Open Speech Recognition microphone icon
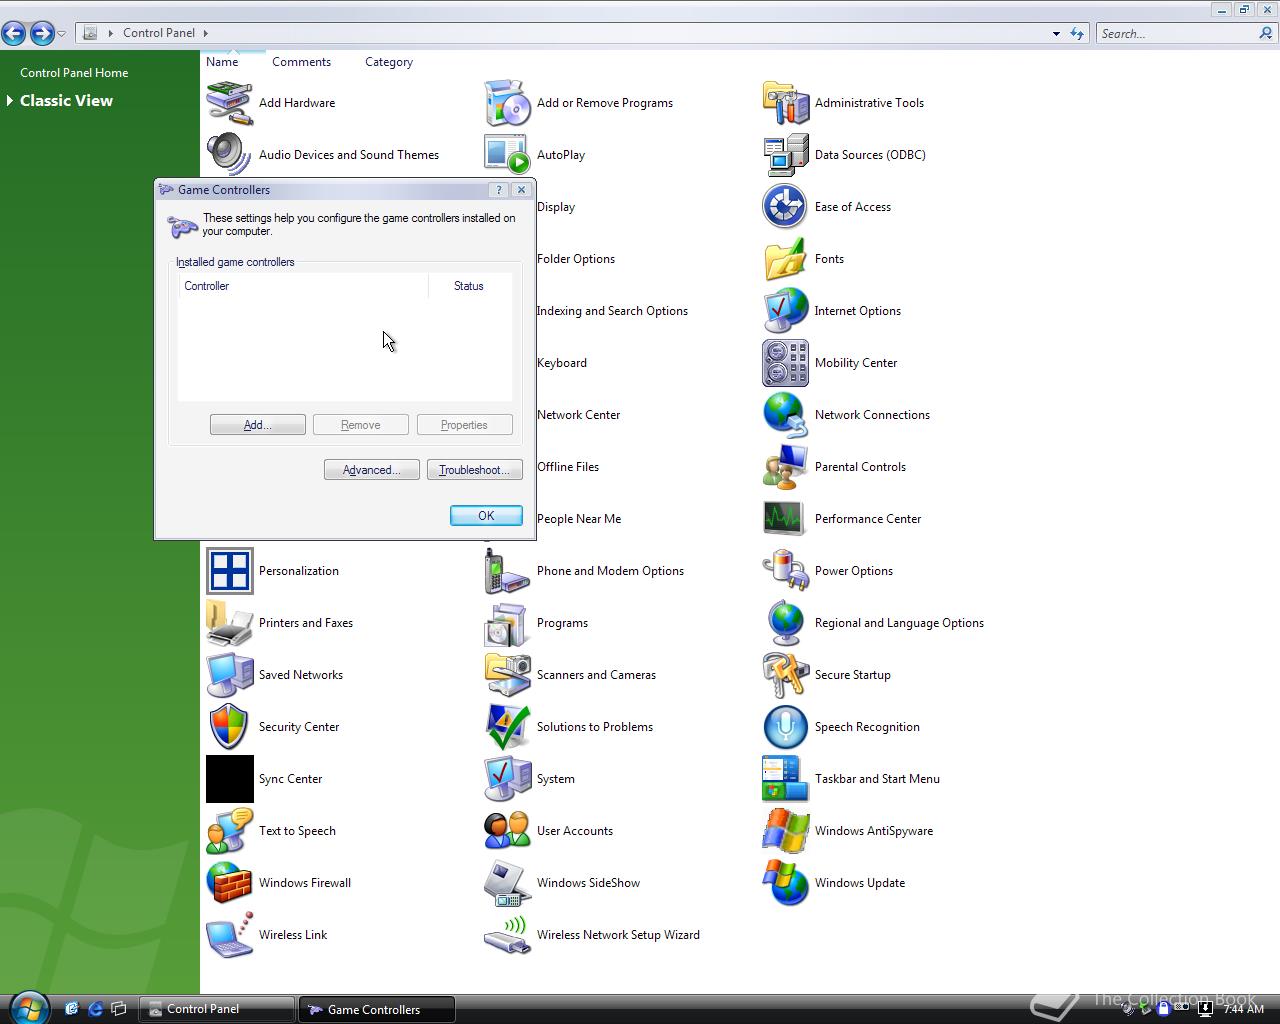This screenshot has height=1024, width=1280. coord(785,727)
